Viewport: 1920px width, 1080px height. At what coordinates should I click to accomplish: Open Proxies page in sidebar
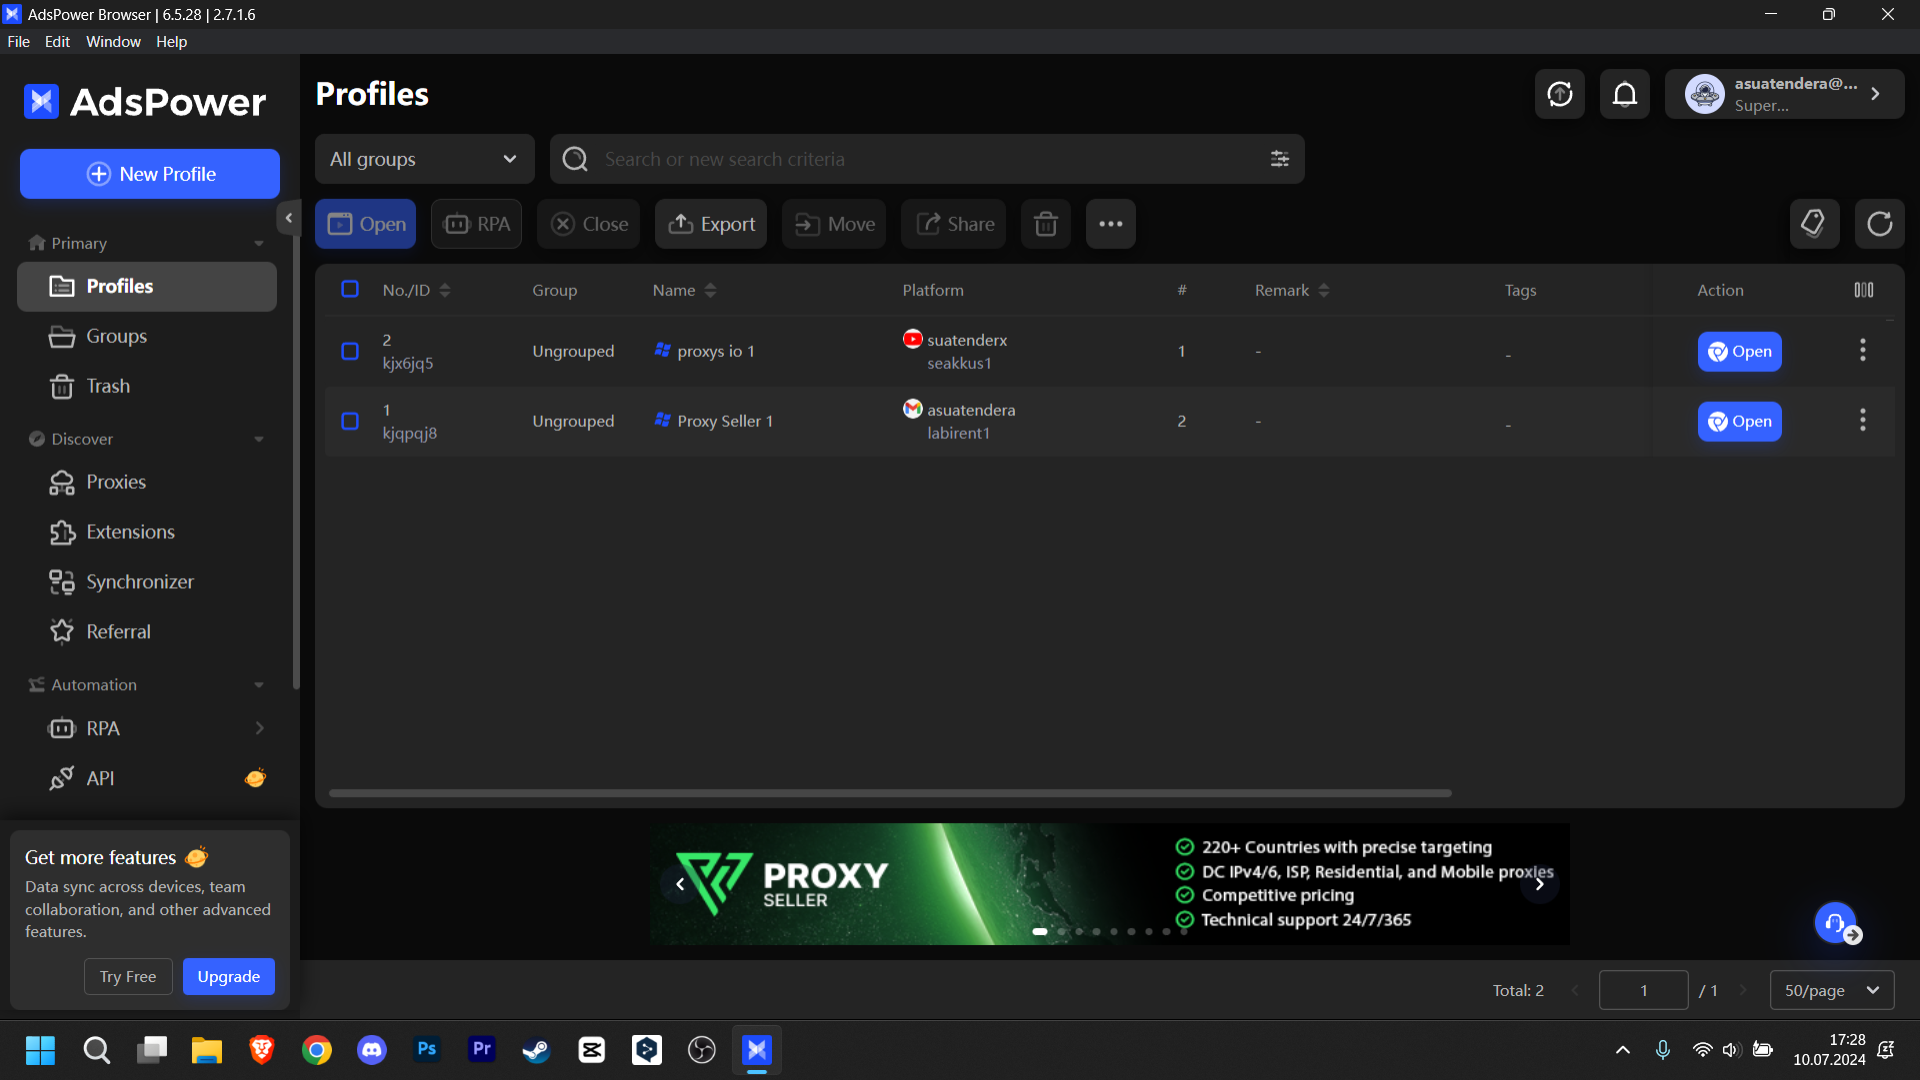147,482
